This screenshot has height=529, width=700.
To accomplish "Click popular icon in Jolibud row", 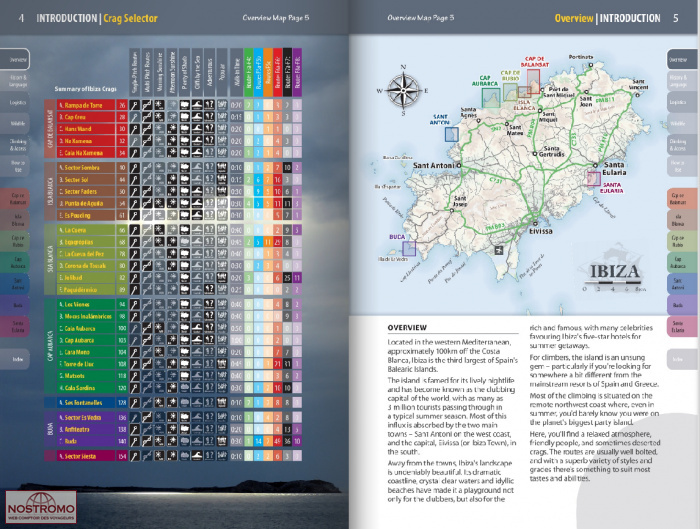I will 222,278.
